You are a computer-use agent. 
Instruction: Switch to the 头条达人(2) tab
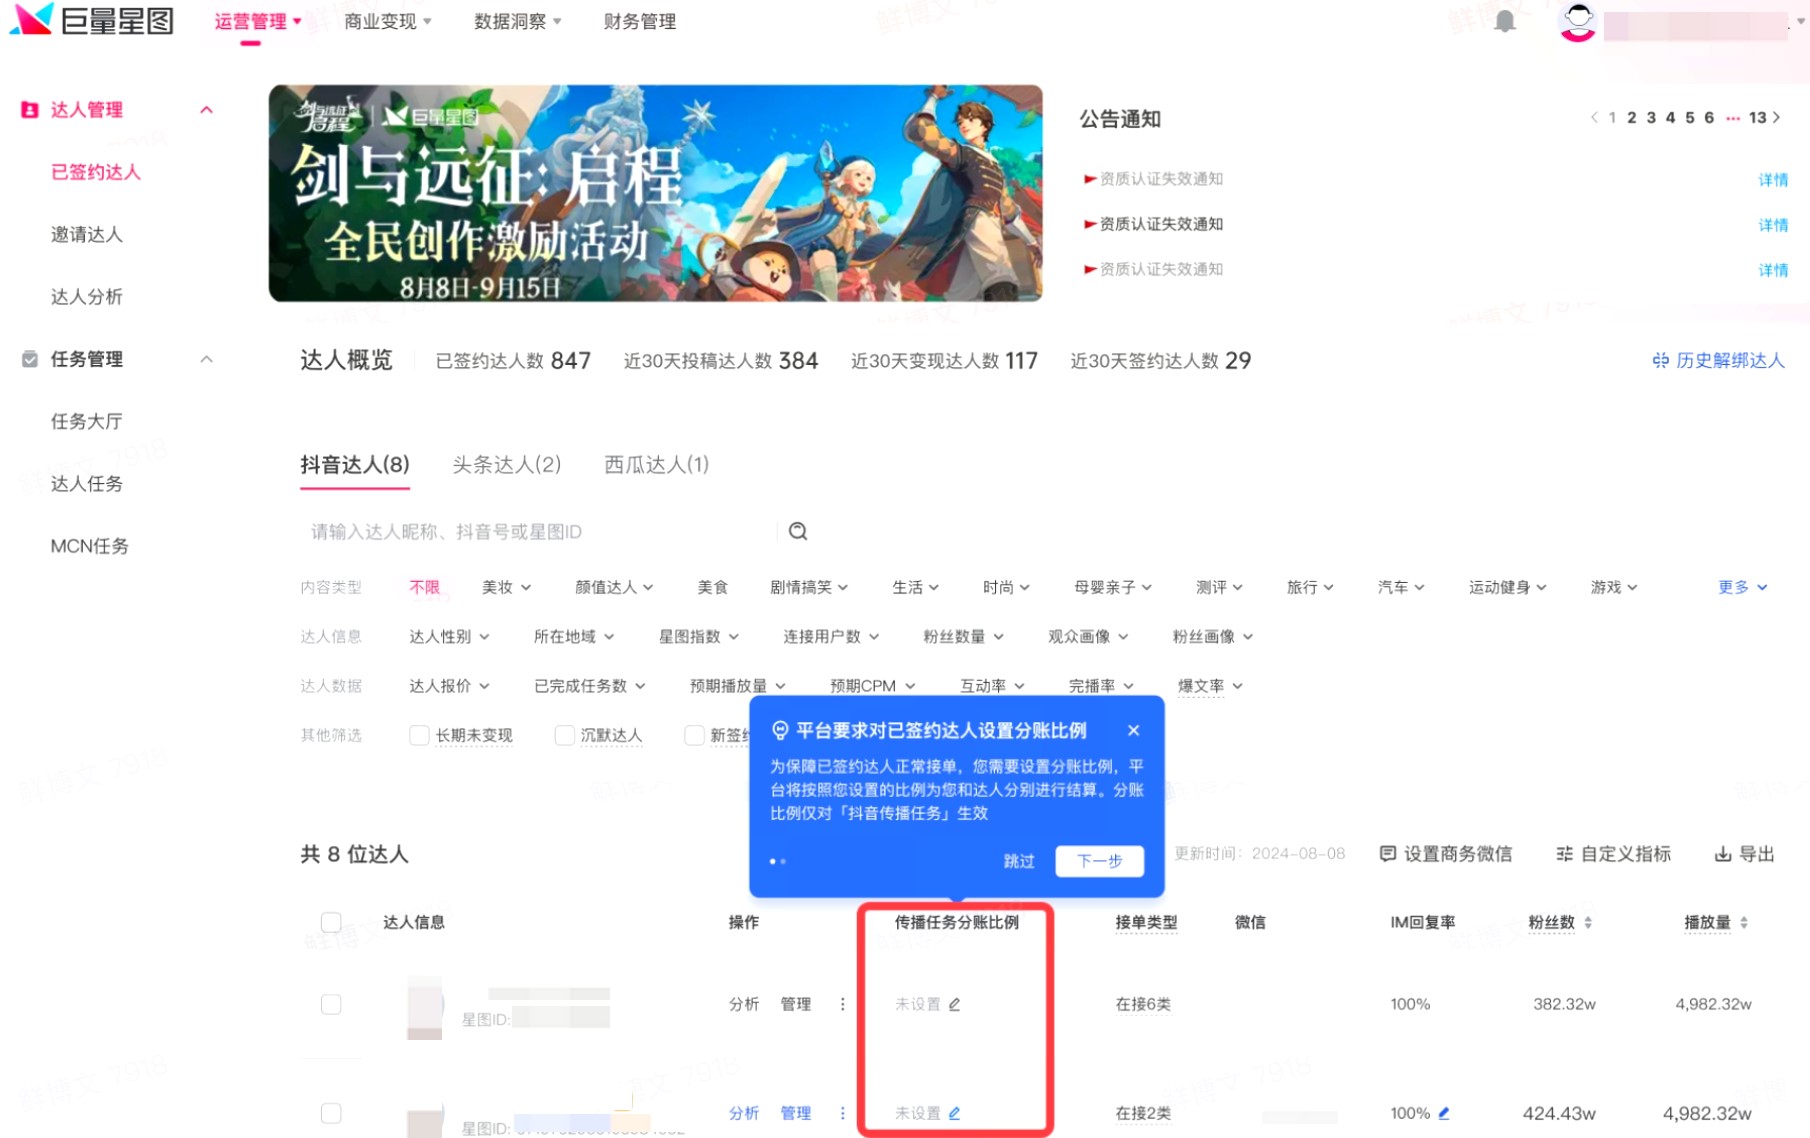[x=507, y=465]
